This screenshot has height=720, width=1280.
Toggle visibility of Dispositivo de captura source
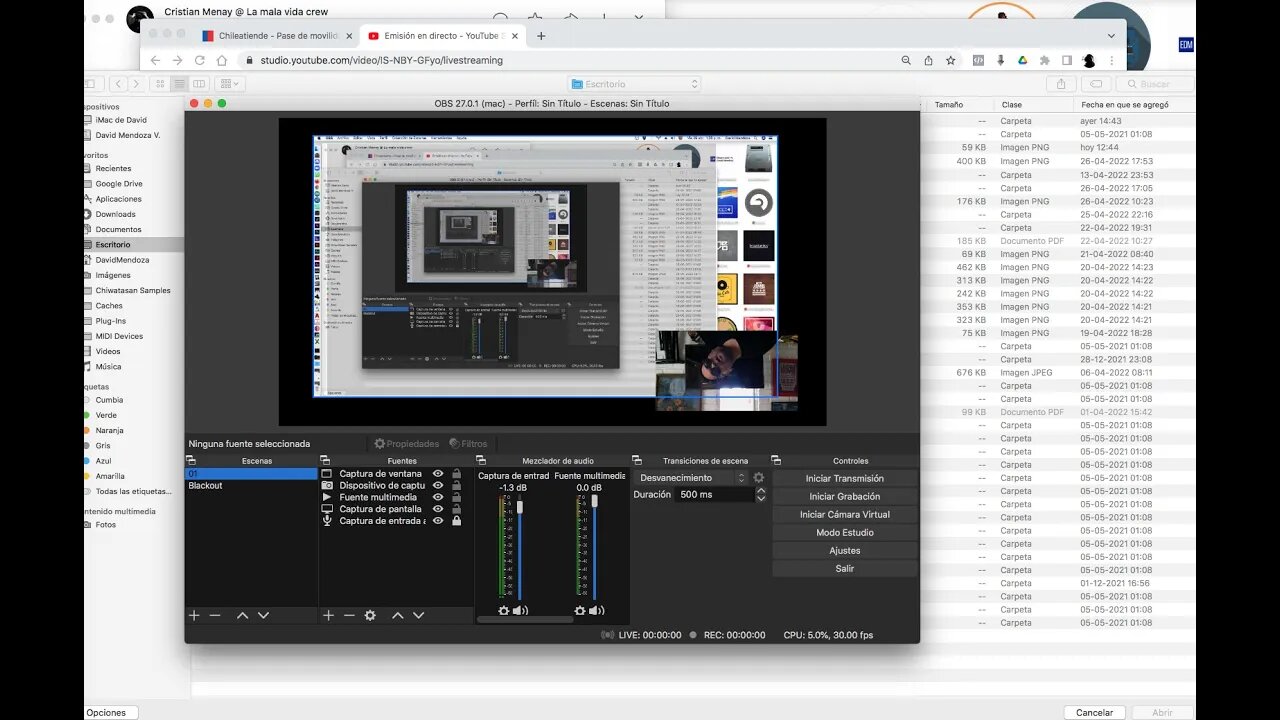pos(437,485)
